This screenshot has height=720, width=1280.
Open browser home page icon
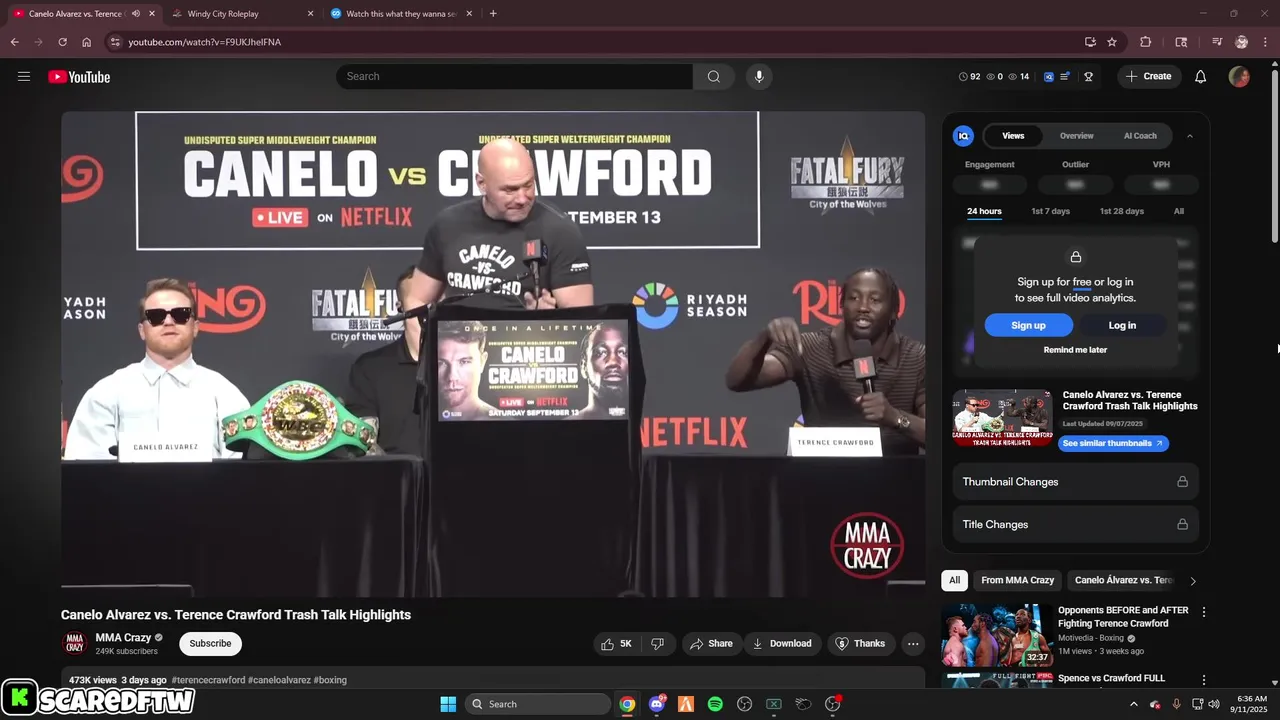point(86,42)
